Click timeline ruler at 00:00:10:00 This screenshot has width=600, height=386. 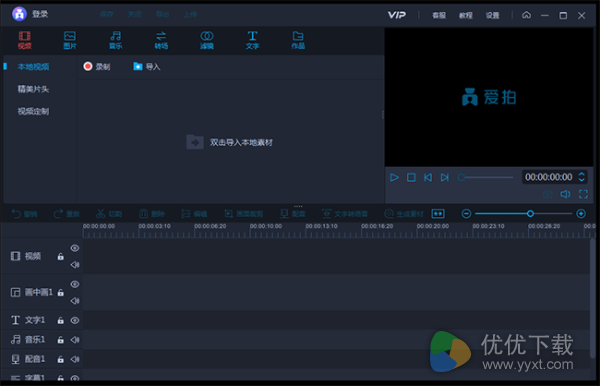[266, 226]
